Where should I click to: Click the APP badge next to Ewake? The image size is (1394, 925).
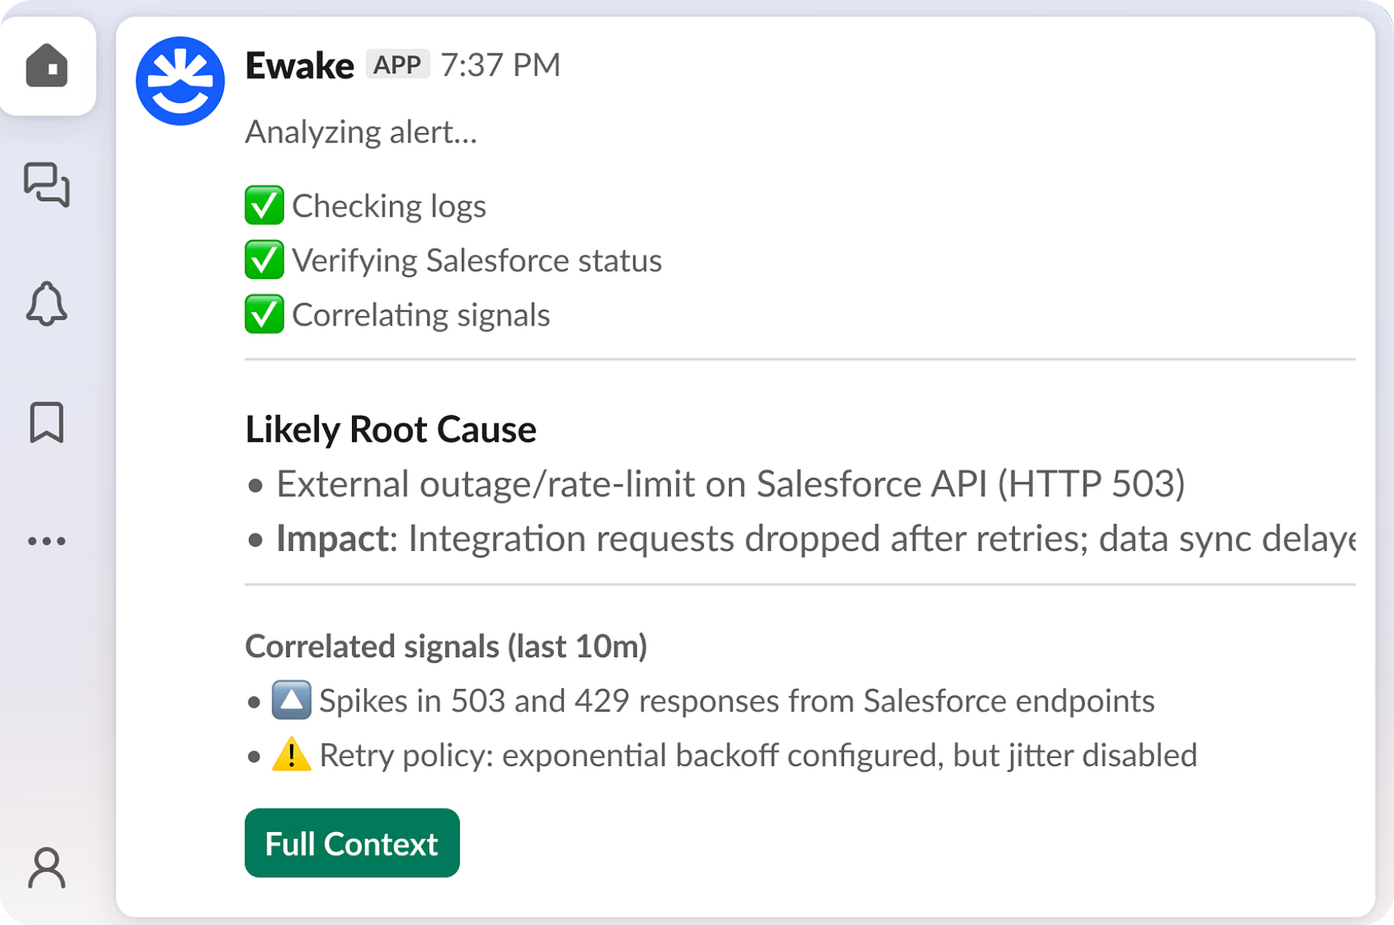pyautogui.click(x=397, y=65)
